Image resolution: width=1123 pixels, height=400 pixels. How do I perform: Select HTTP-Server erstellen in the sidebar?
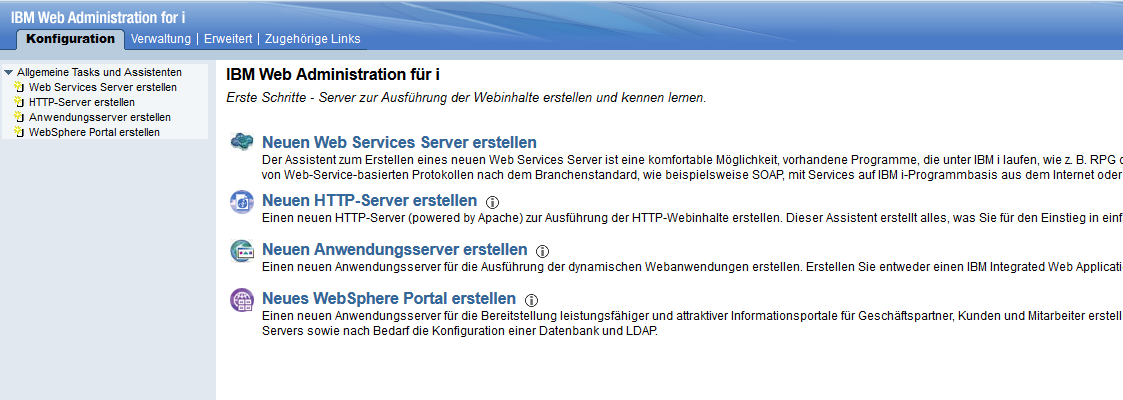[x=82, y=102]
